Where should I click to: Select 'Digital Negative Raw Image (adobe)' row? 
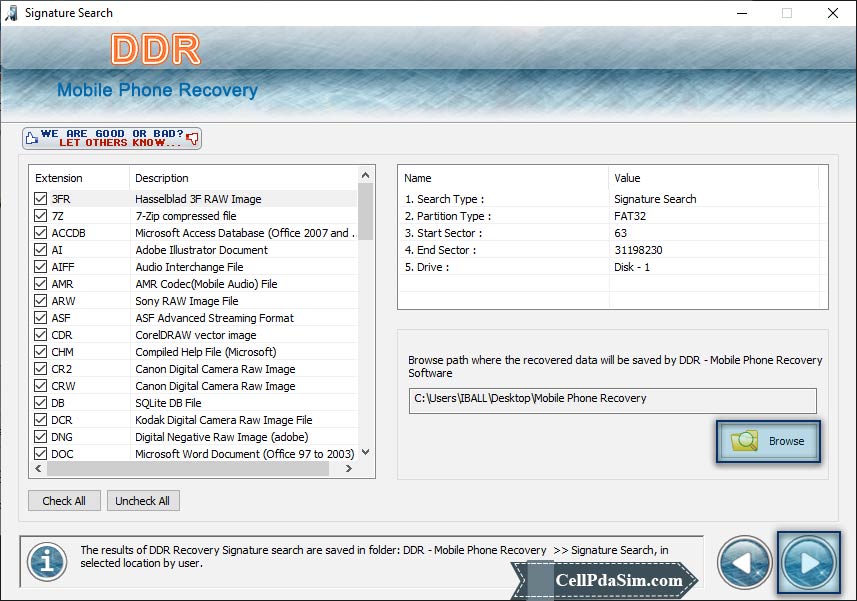pos(195,437)
